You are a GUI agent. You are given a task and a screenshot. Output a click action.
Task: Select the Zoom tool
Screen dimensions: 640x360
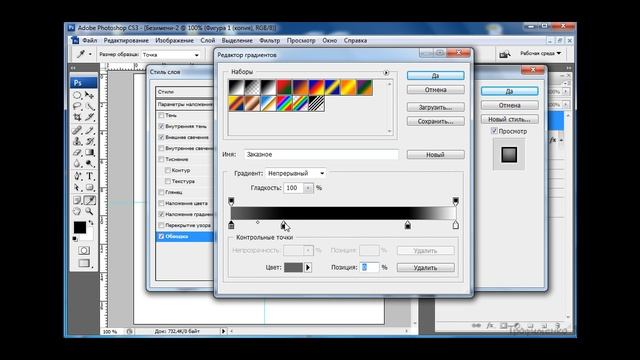coord(89,211)
